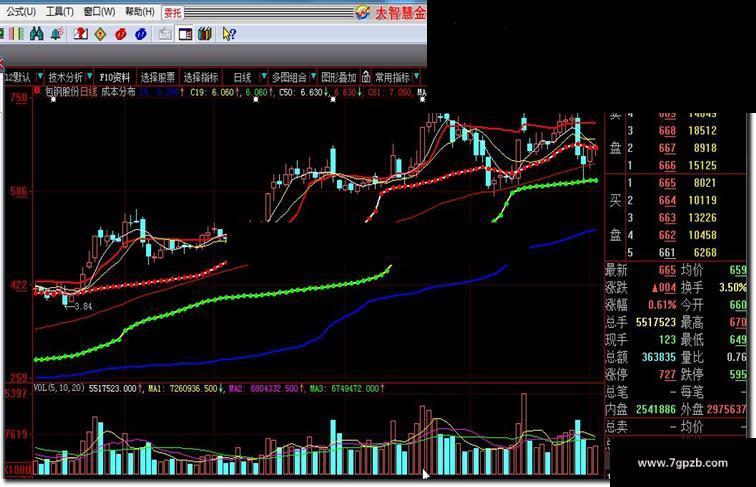This screenshot has height=487, width=756.
Task: Click the 技术分析 tab
Action: (x=66, y=77)
